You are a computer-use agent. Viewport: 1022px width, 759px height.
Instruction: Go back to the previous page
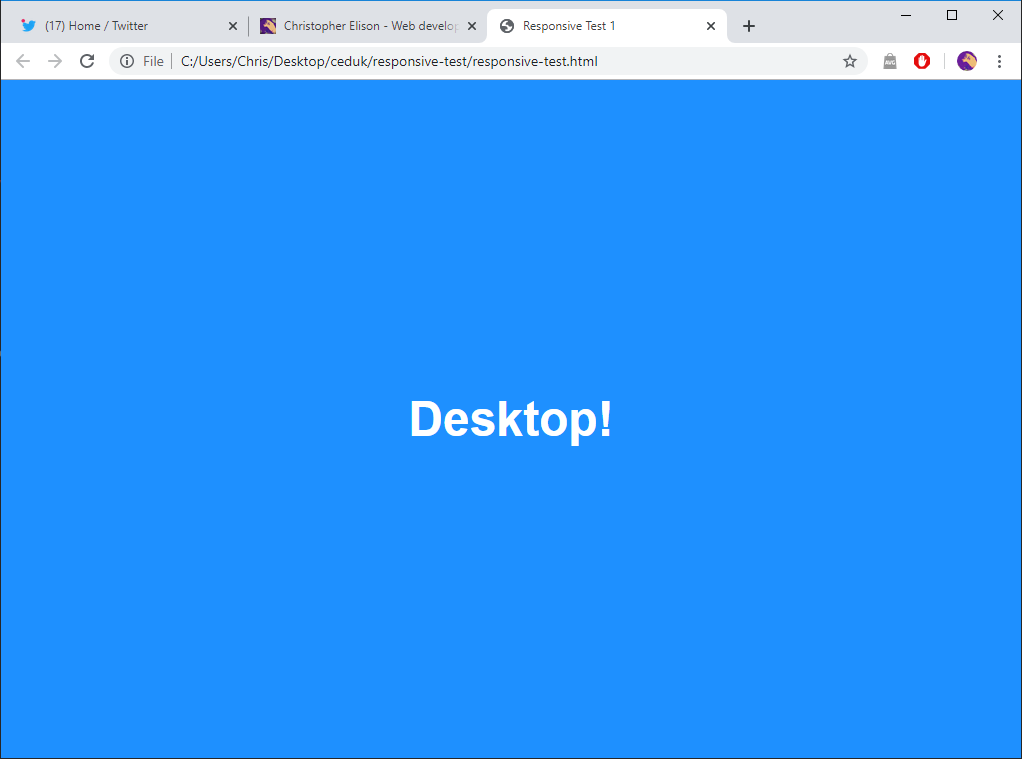[23, 61]
